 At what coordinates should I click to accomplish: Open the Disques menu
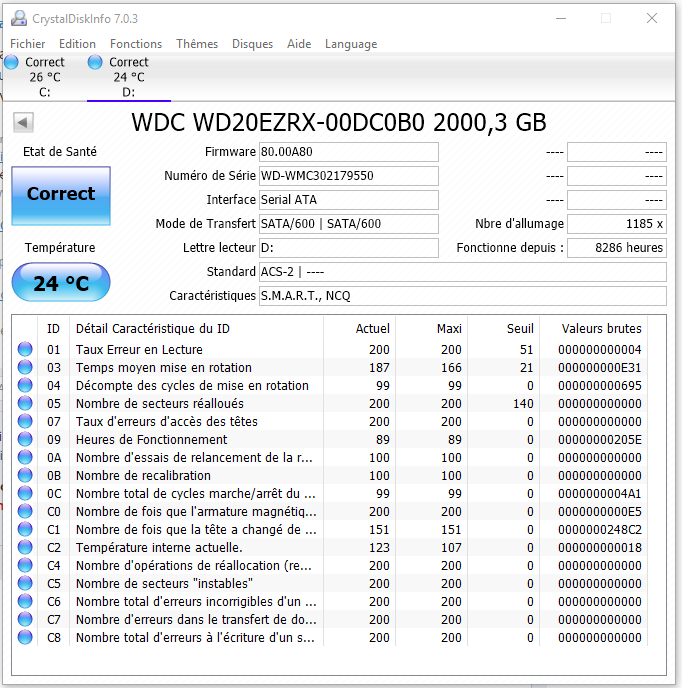pyautogui.click(x=252, y=44)
